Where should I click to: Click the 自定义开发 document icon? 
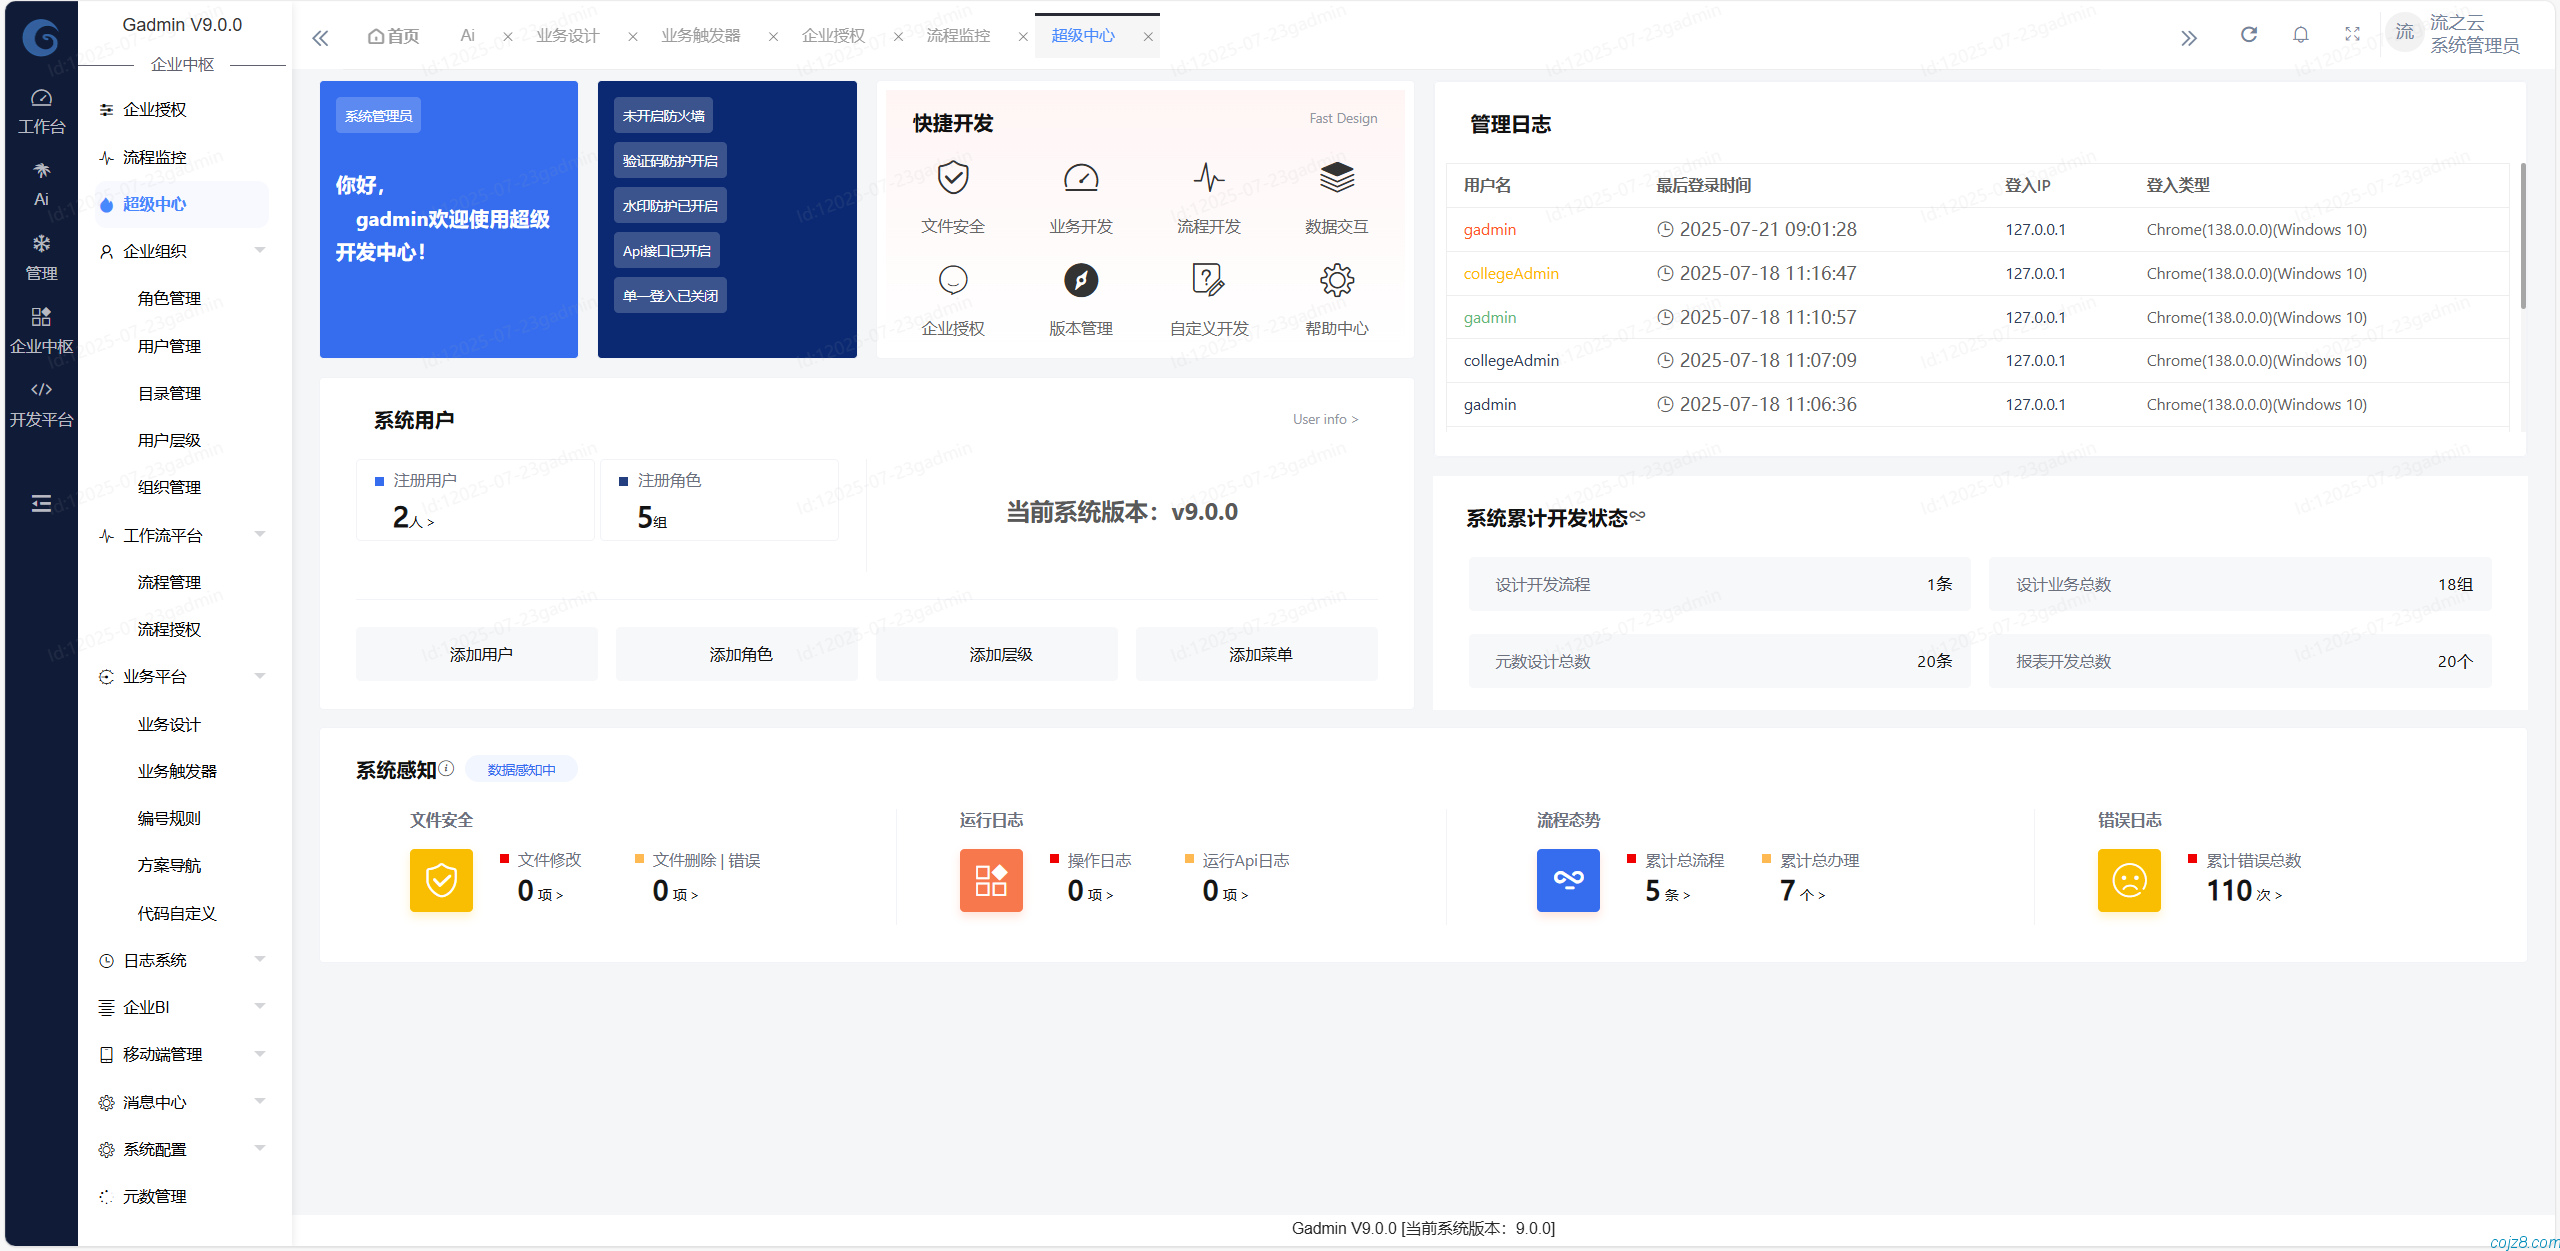coord(1208,280)
